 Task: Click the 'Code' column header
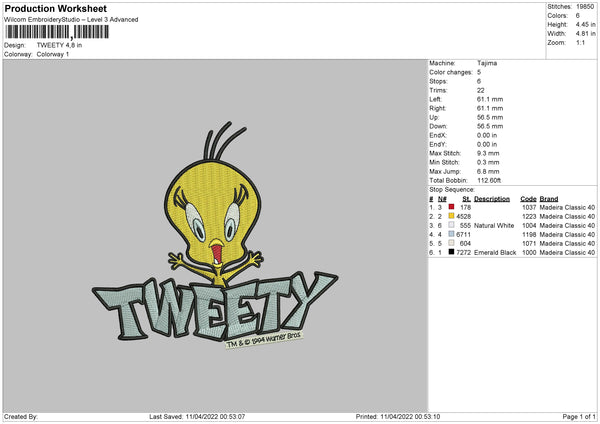pos(528,199)
